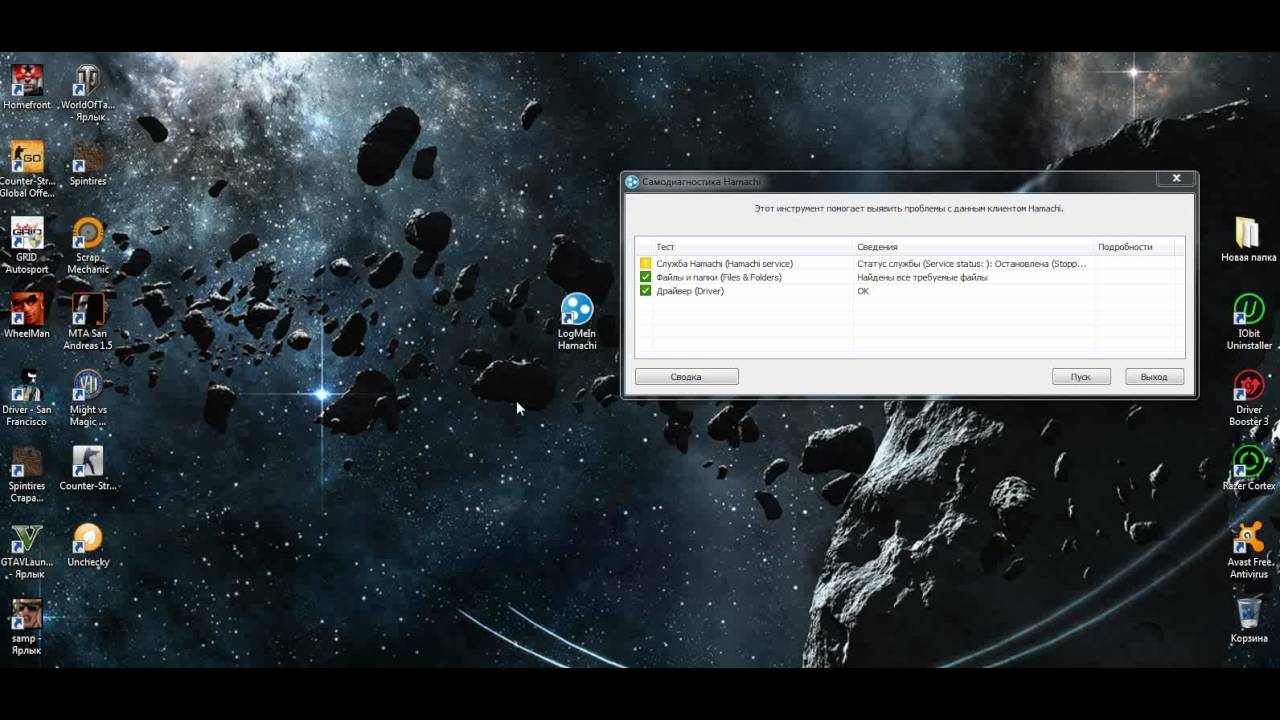Click the green check beside Драйвер (Driver)
Viewport: 1280px width, 720px height.
coord(645,291)
